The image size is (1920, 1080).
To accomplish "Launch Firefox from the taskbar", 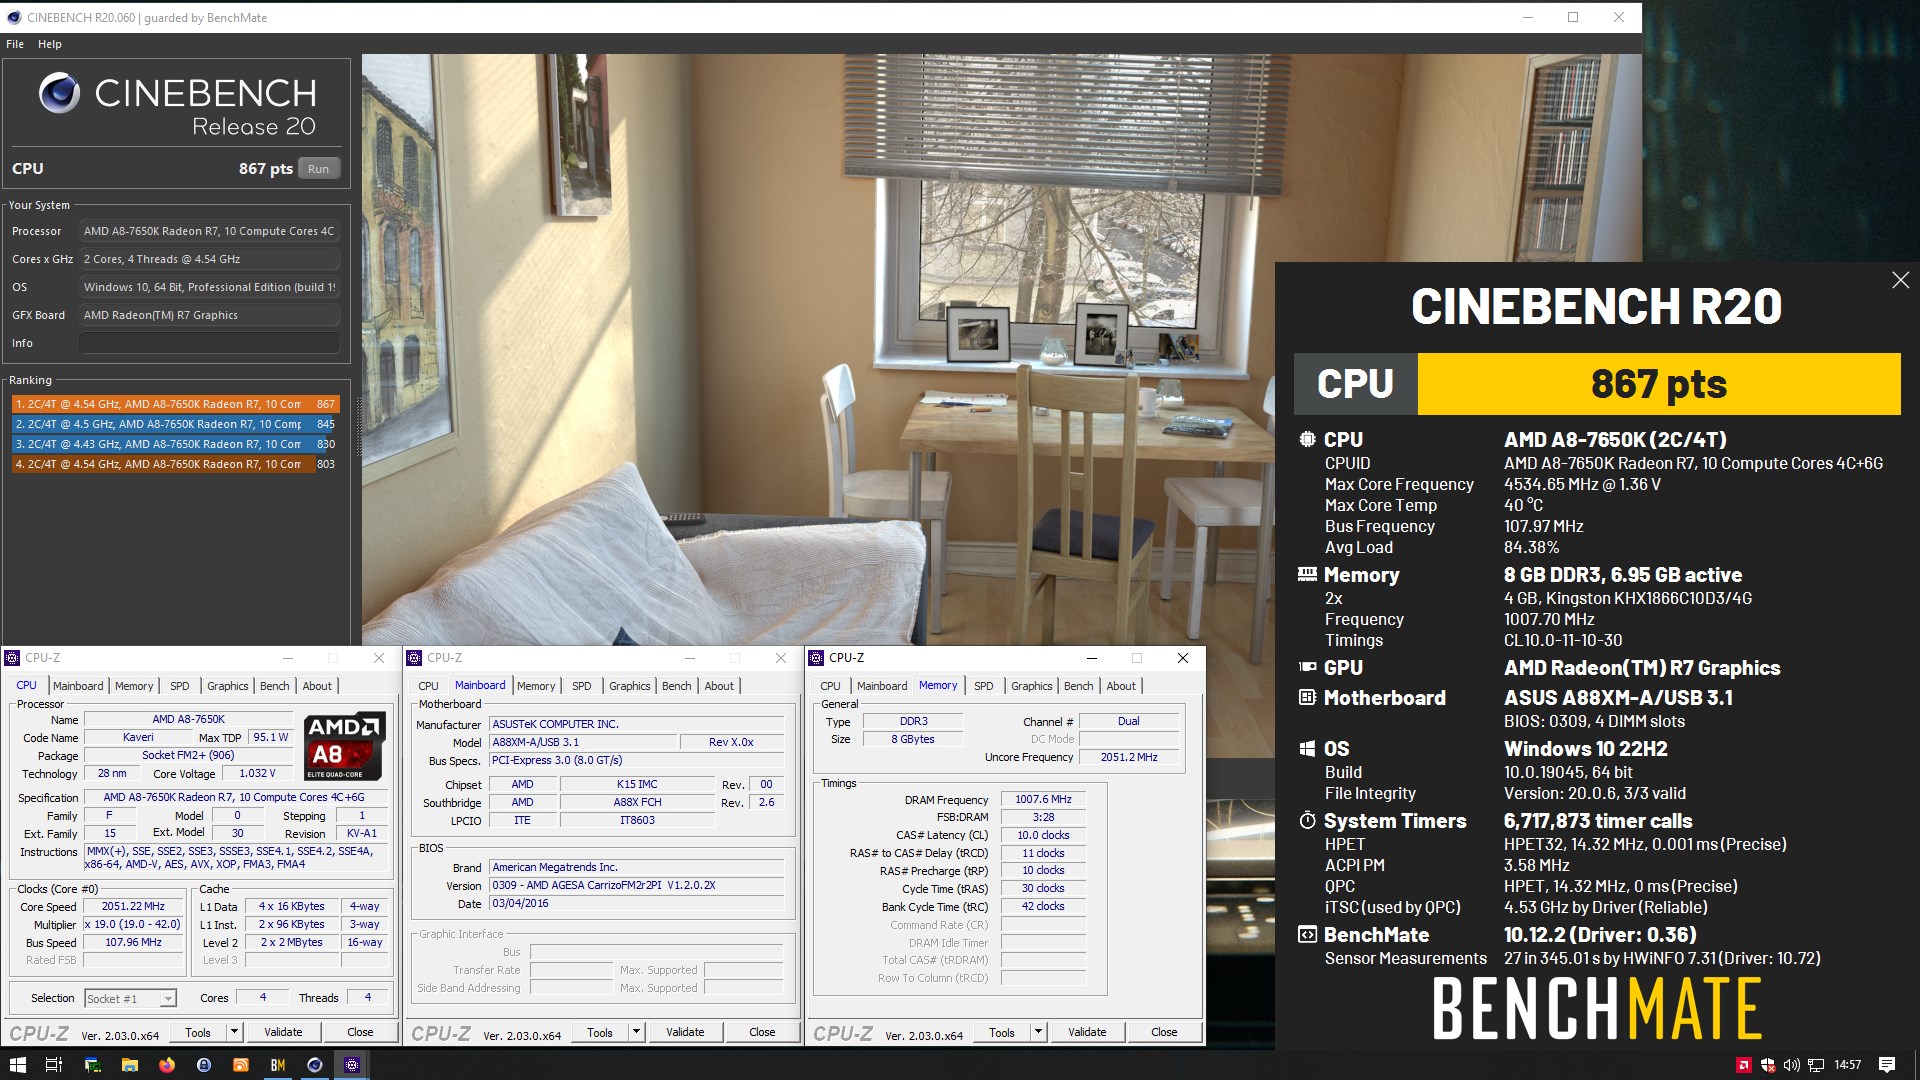I will 166,1065.
